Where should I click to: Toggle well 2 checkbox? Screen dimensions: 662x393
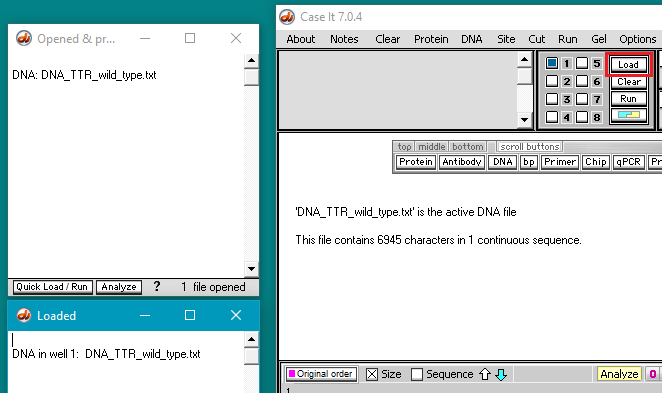552,81
